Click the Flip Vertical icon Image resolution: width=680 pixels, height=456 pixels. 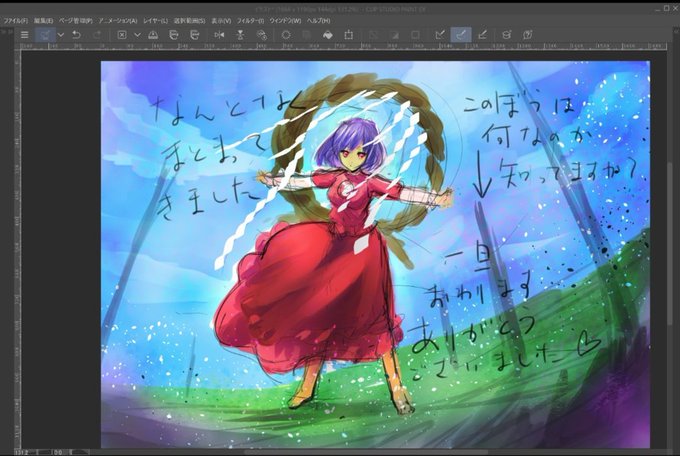point(240,35)
